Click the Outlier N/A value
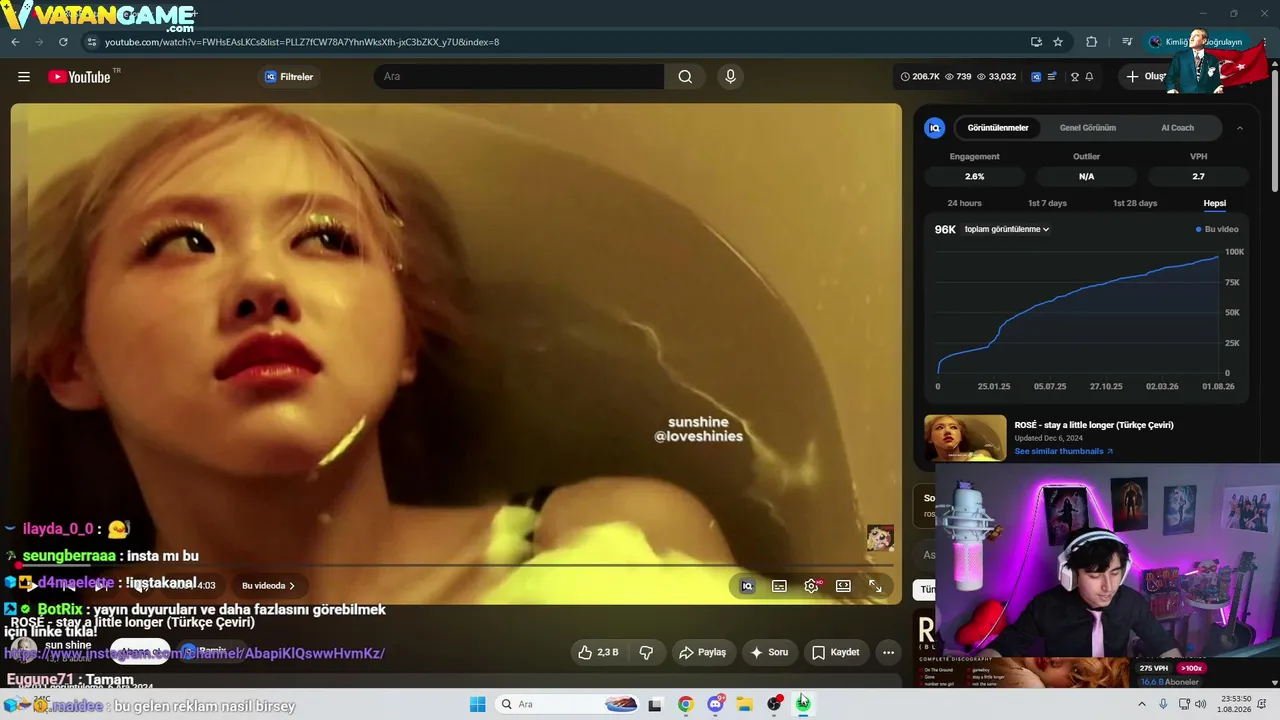Image resolution: width=1280 pixels, height=720 pixels. tap(1086, 176)
